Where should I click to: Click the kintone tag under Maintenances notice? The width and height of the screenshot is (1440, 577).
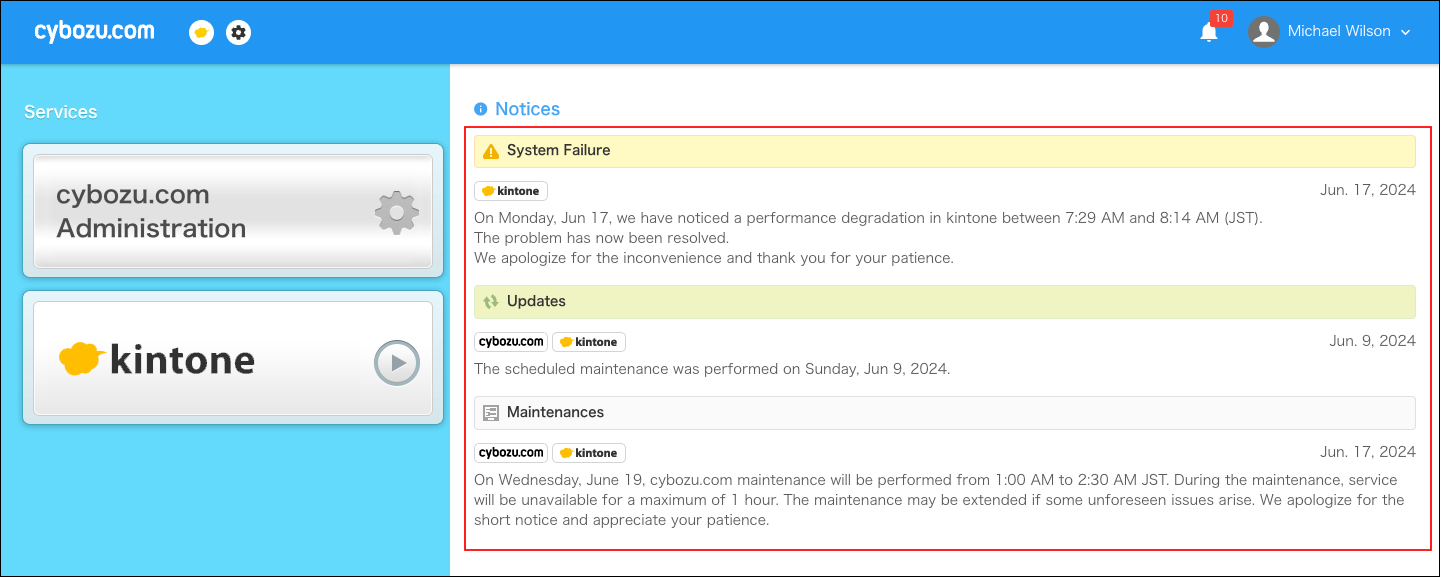pos(589,452)
